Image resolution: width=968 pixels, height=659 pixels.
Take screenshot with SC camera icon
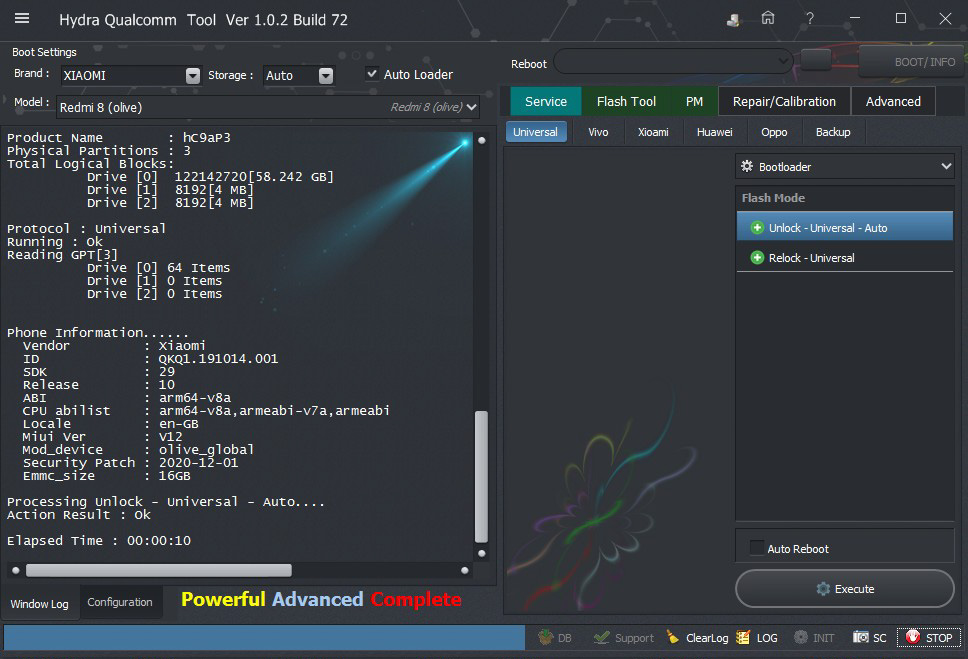click(861, 637)
